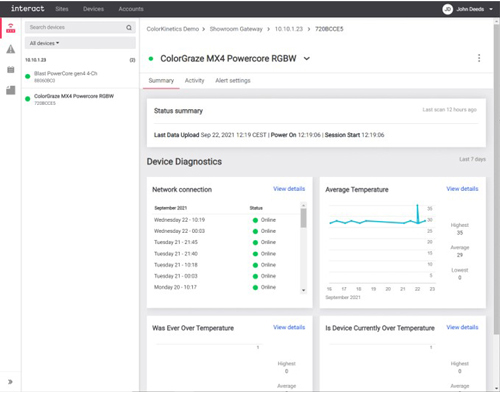Click the JD user avatar
Viewport: 500px width, 400px height.
tap(447, 9)
